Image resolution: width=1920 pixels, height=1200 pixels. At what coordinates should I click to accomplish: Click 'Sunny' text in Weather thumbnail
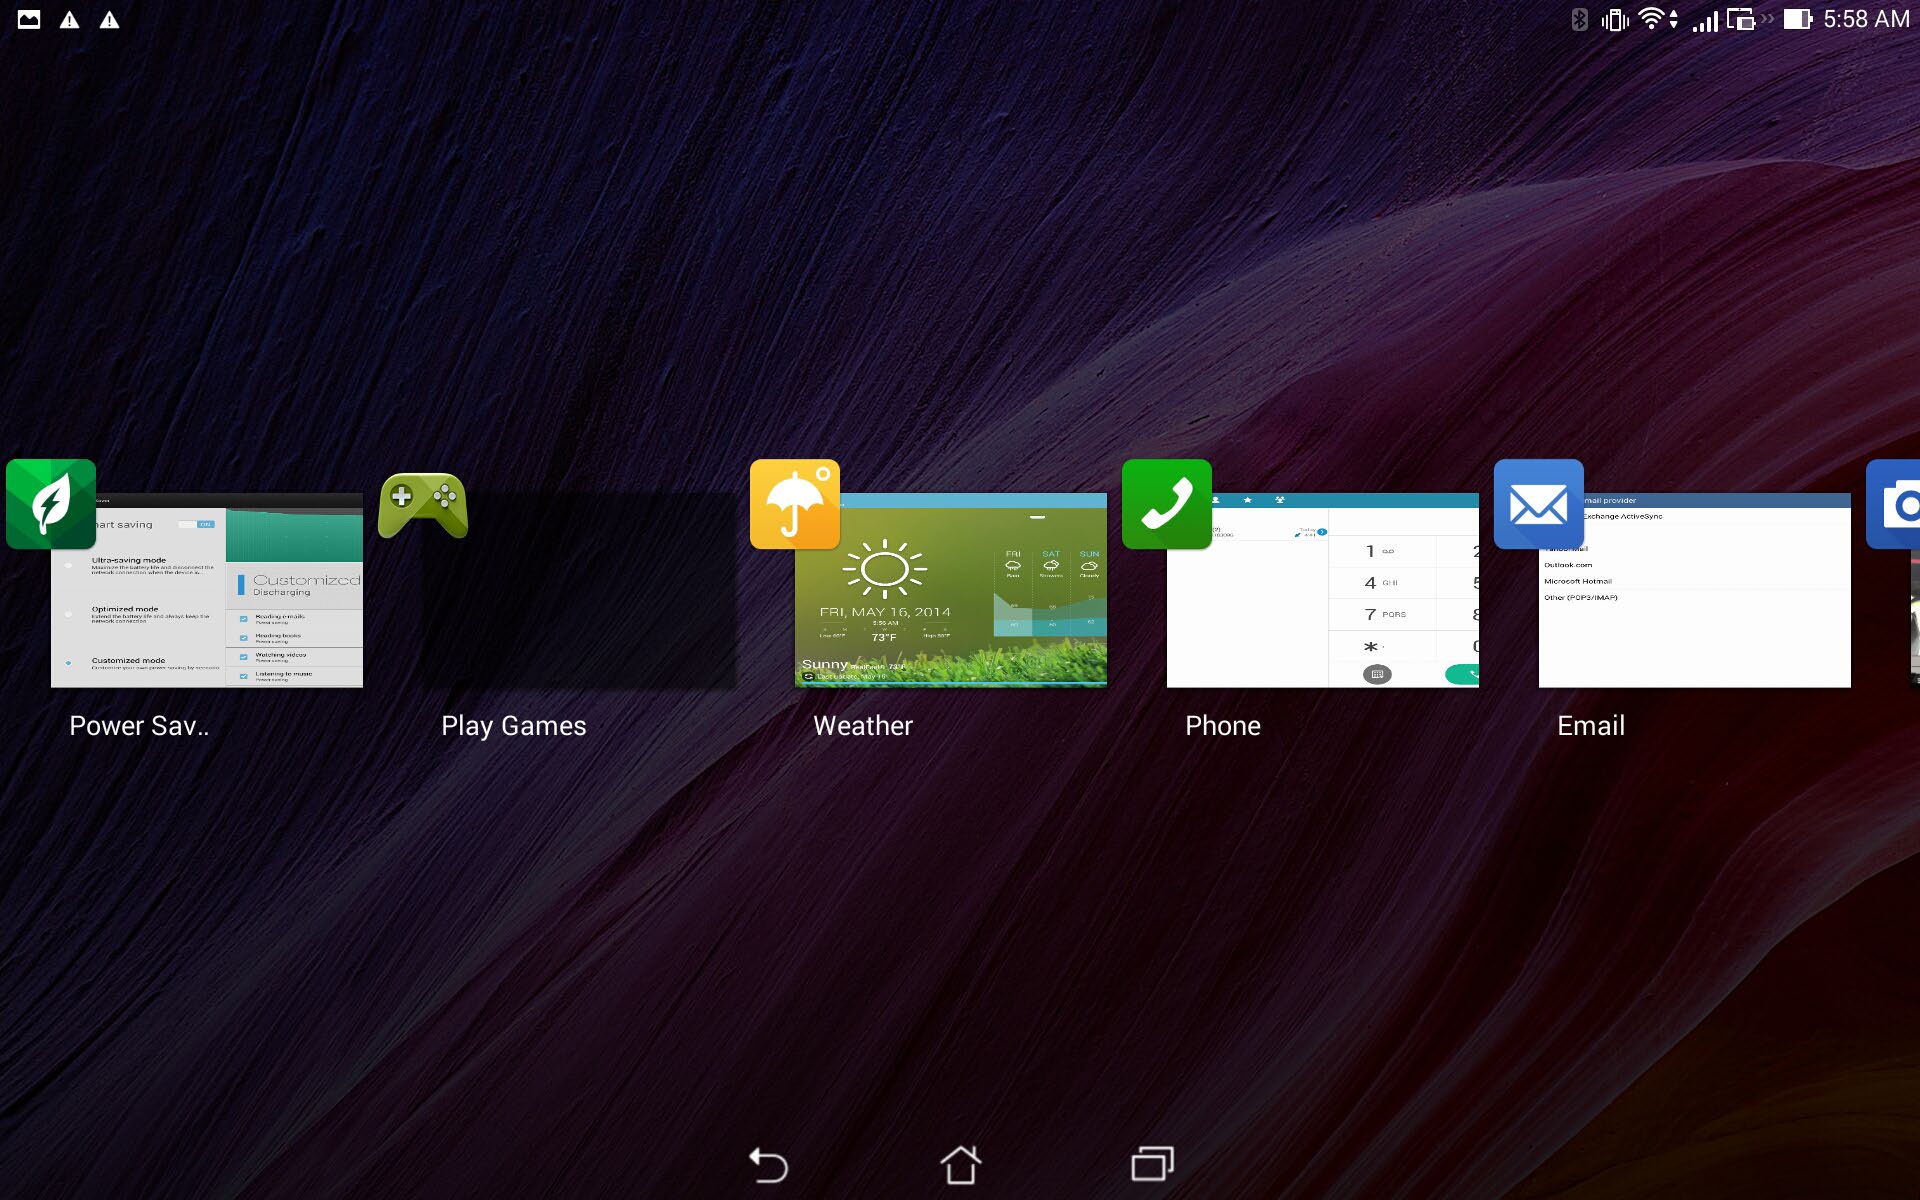[x=825, y=664]
